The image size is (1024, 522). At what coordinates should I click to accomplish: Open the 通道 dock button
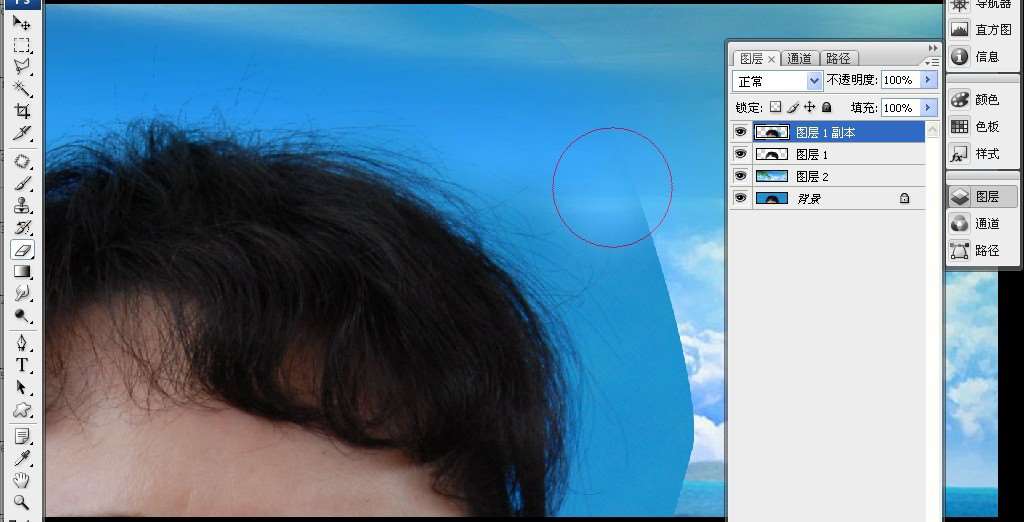pyautogui.click(x=982, y=223)
